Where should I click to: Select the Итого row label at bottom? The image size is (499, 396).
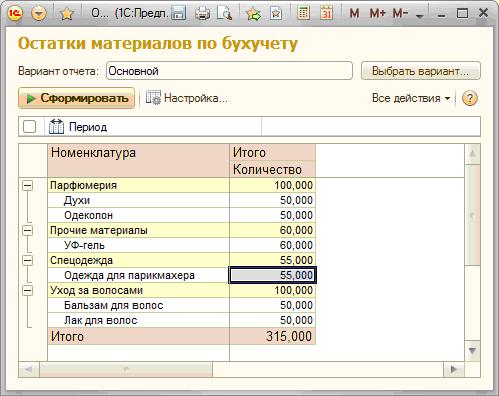138,336
